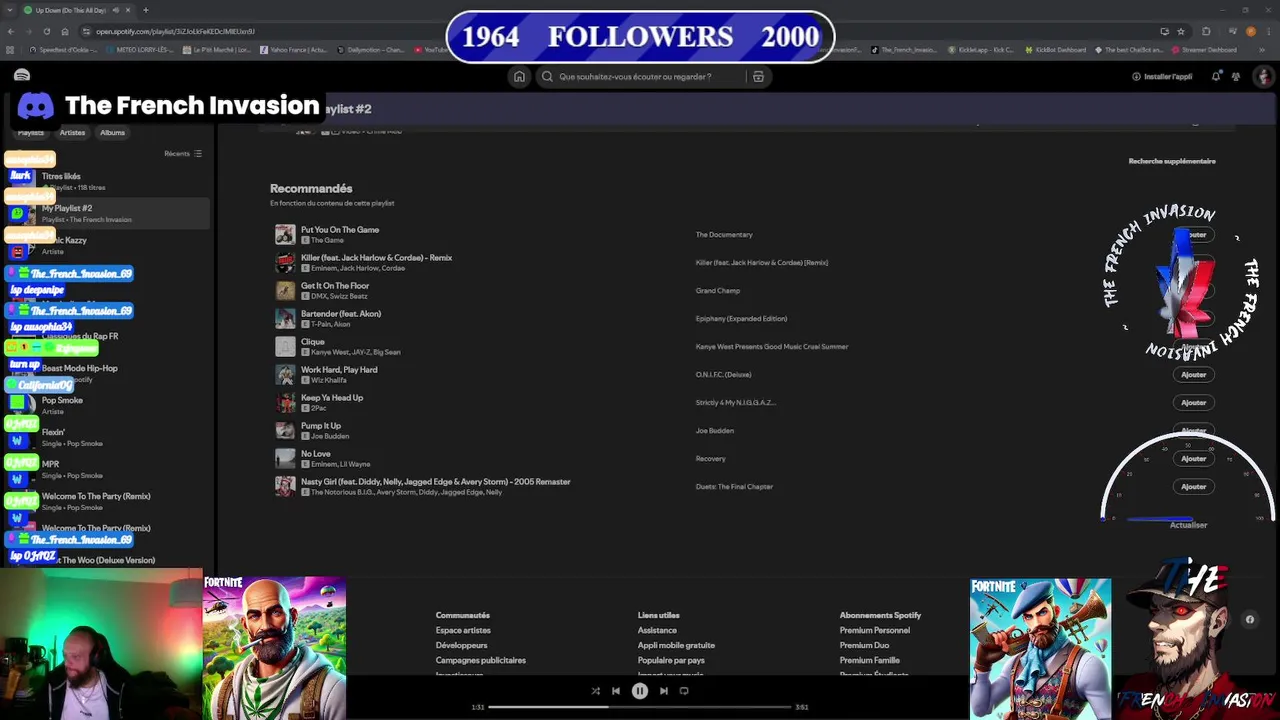Open Espace artistes footer link
Viewport: 1280px width, 720px height.
[x=463, y=630]
